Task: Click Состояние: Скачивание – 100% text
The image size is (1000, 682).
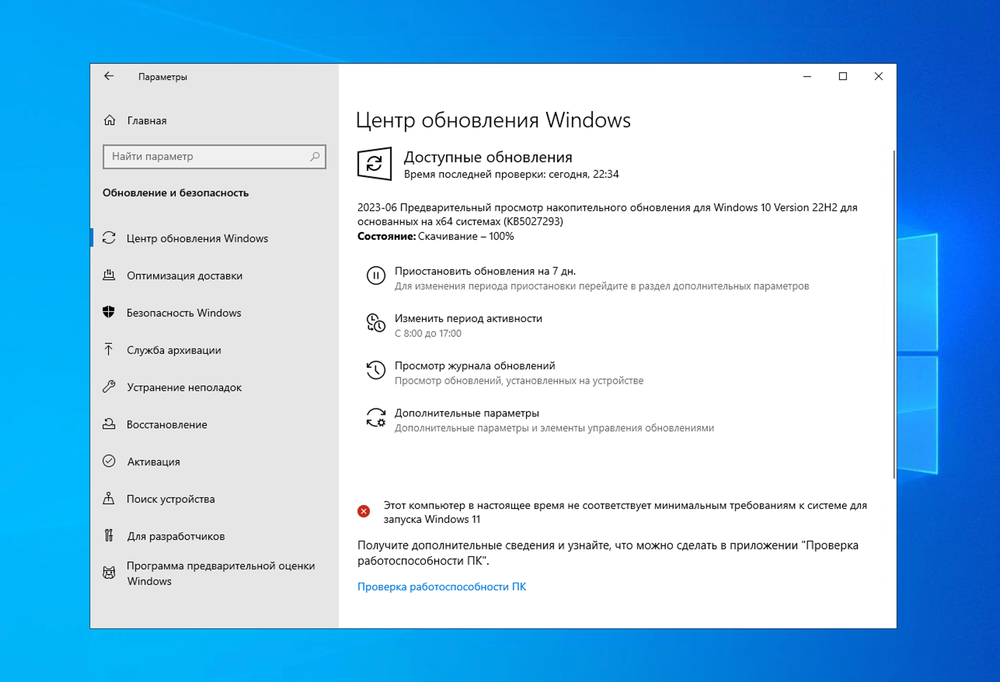Action: coord(436,236)
